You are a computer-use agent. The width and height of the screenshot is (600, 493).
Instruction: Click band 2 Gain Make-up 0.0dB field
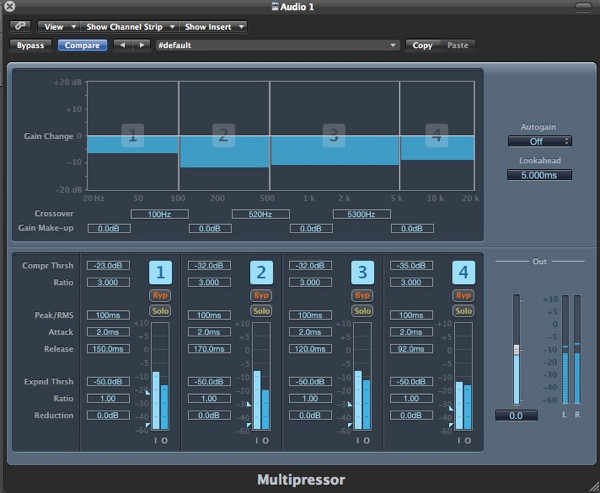click(x=210, y=229)
